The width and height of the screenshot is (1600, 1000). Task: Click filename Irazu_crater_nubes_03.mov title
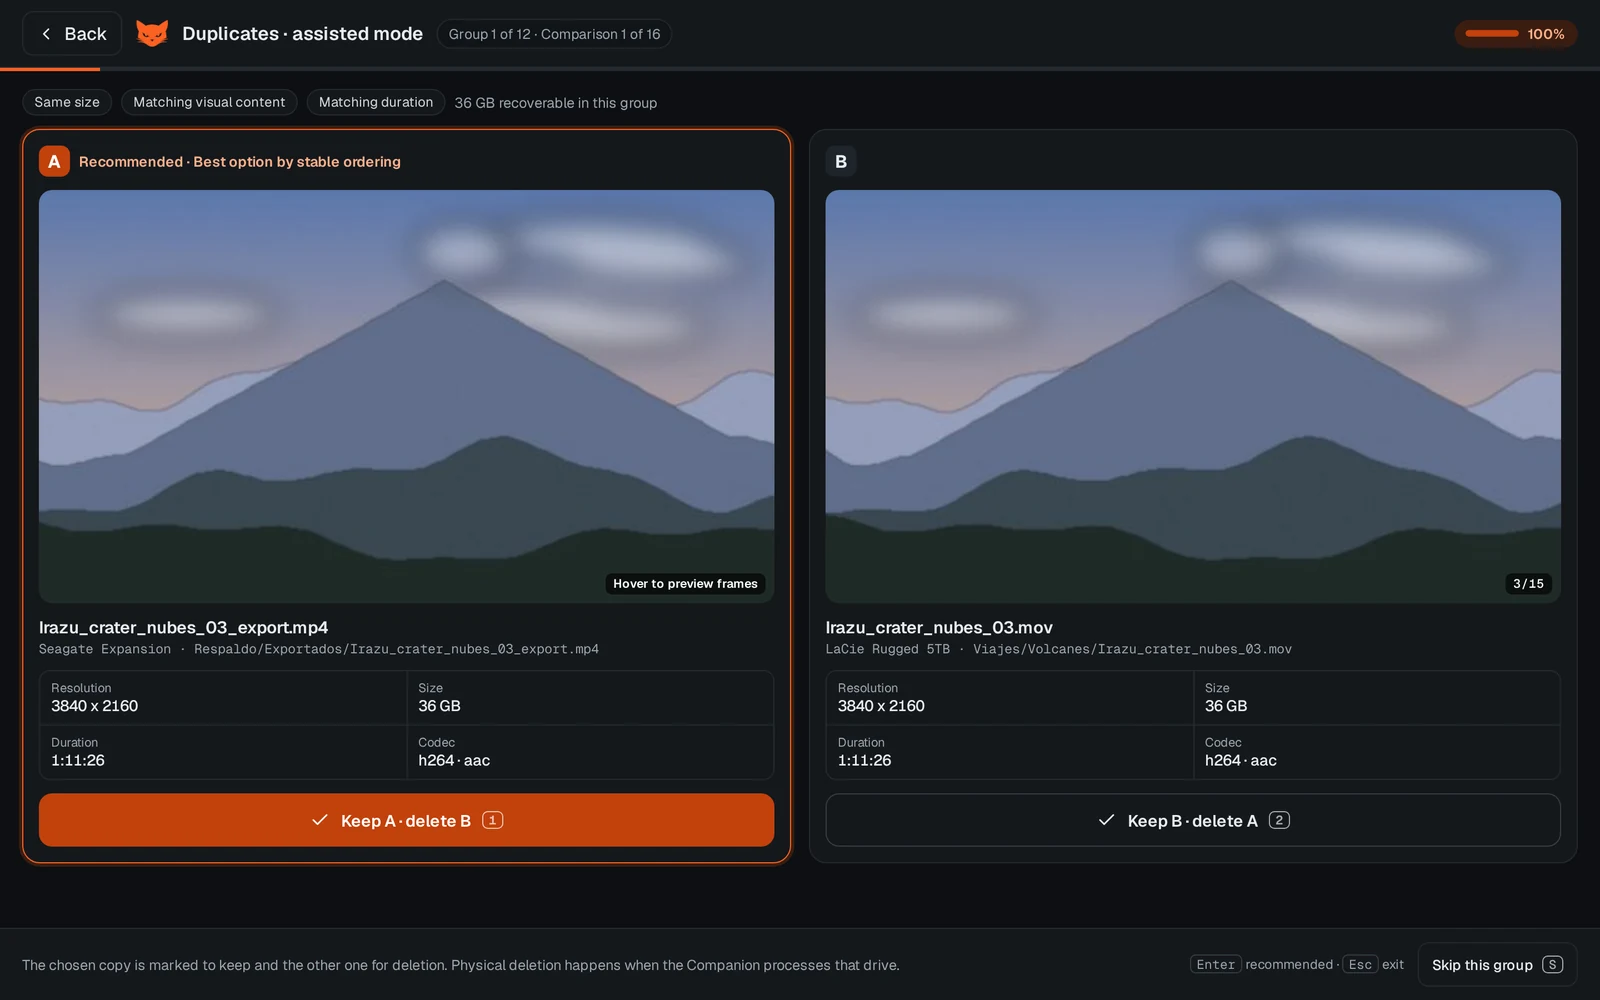pyautogui.click(x=939, y=628)
